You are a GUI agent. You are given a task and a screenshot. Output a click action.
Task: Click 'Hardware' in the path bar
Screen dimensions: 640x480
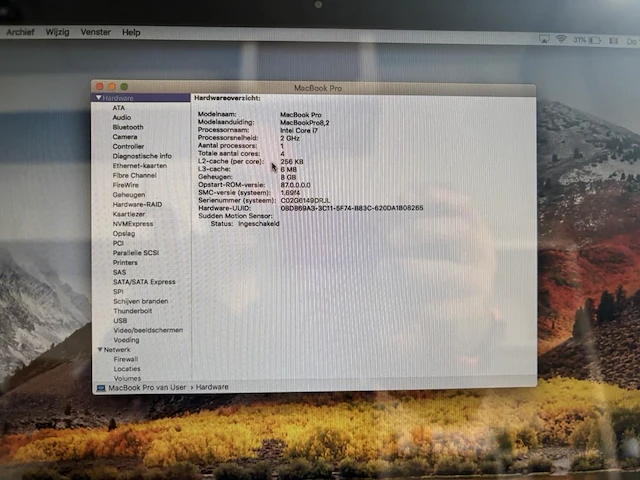[212, 387]
